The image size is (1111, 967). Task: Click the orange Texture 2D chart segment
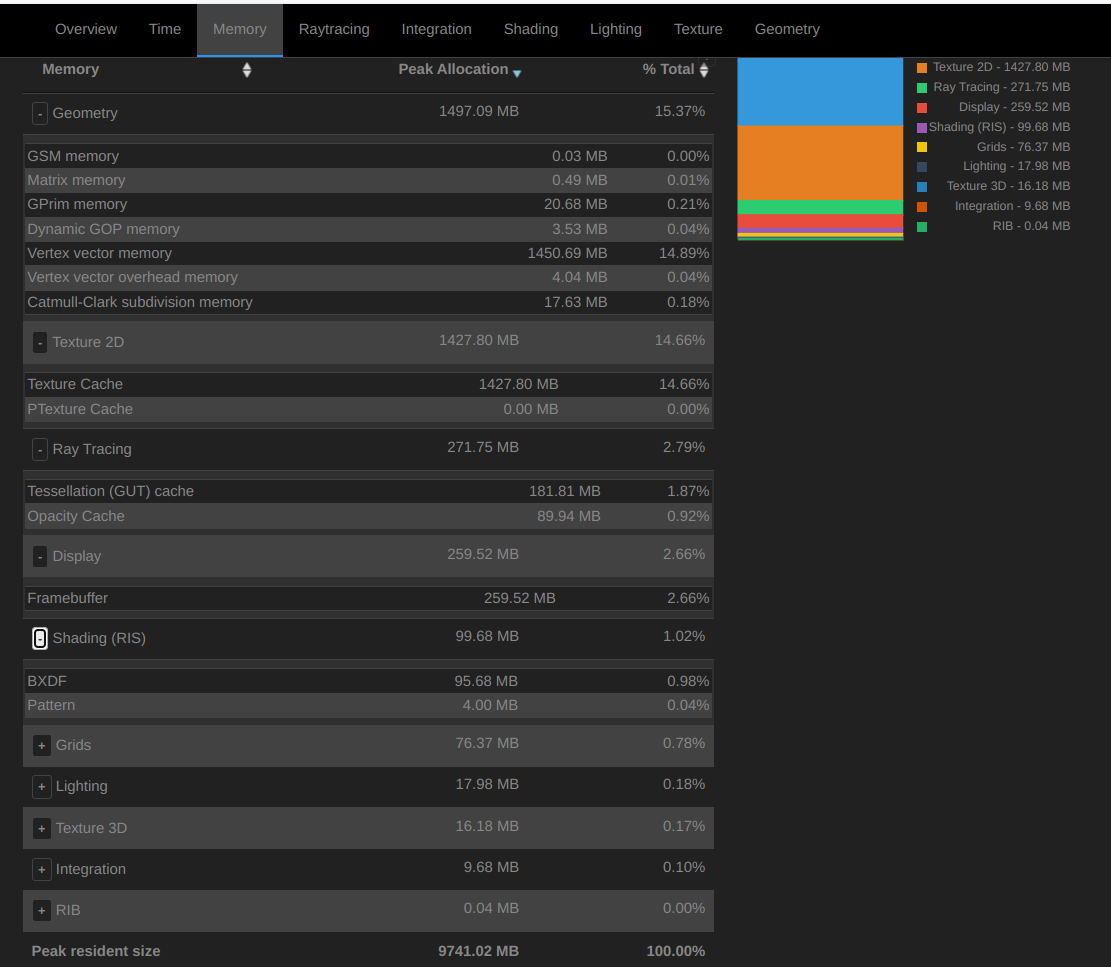pyautogui.click(x=820, y=162)
